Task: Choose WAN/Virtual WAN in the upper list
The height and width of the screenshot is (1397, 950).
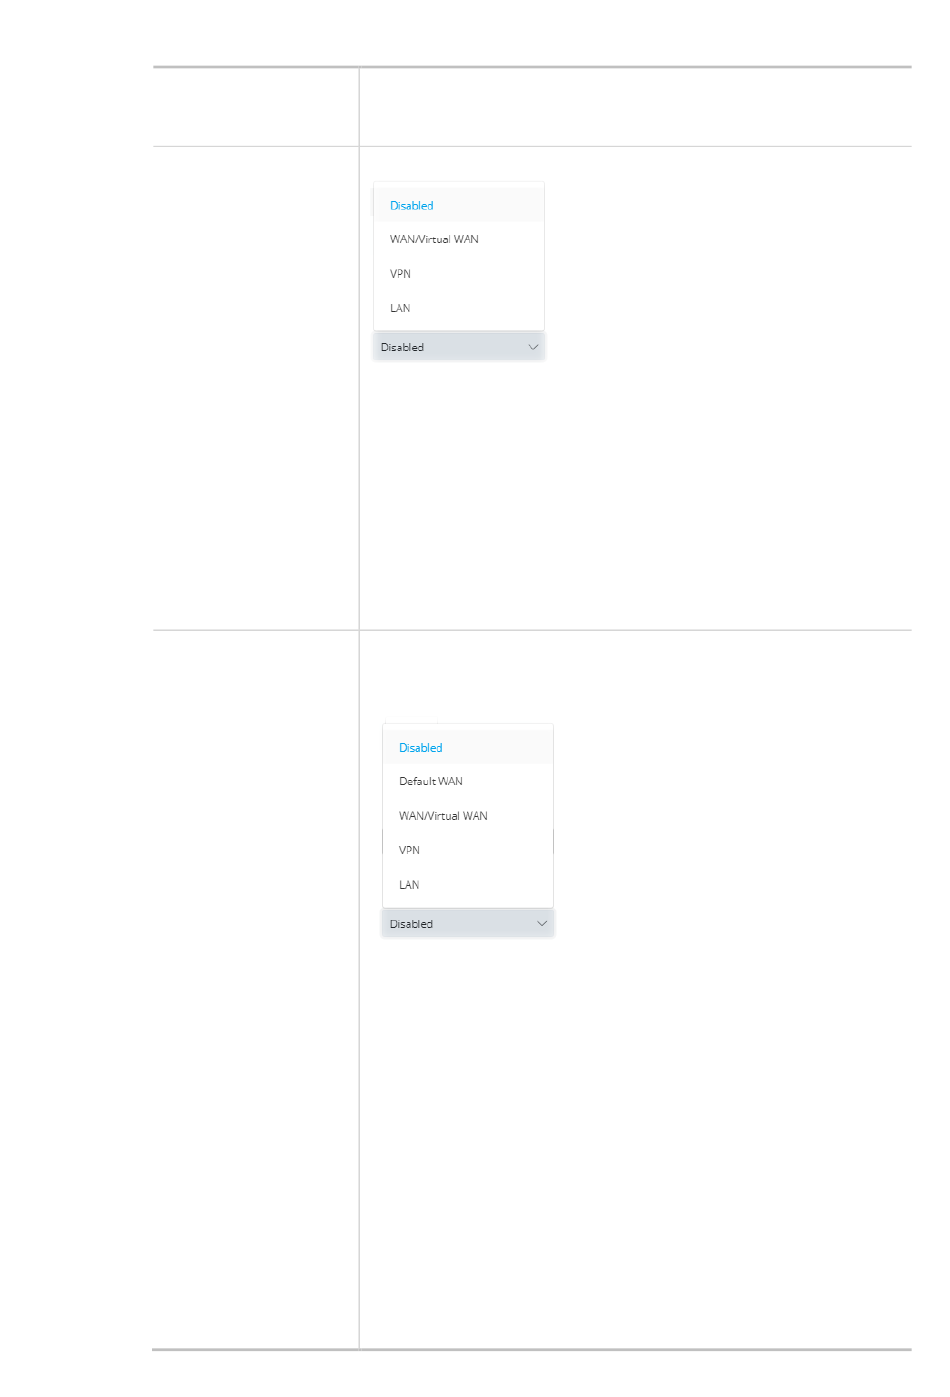Action: [x=459, y=239]
